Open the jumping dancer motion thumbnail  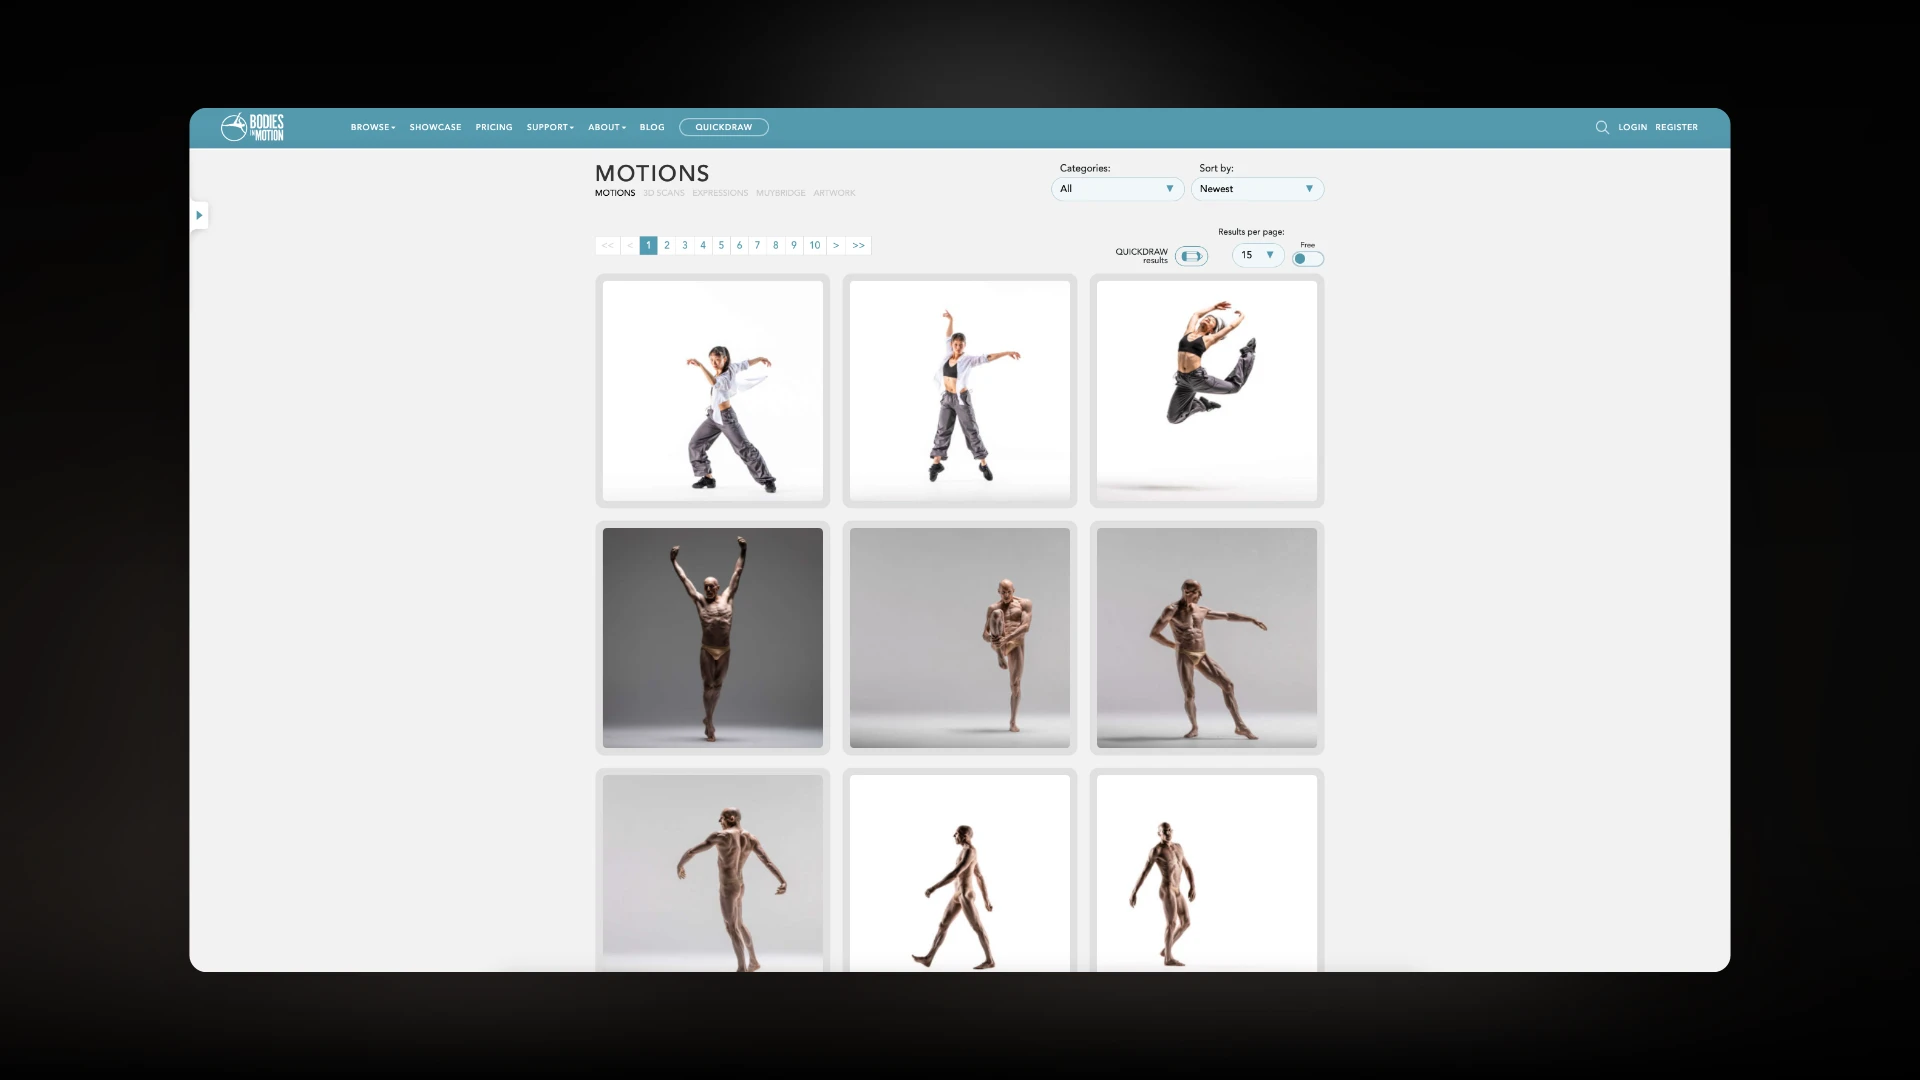coord(1206,390)
